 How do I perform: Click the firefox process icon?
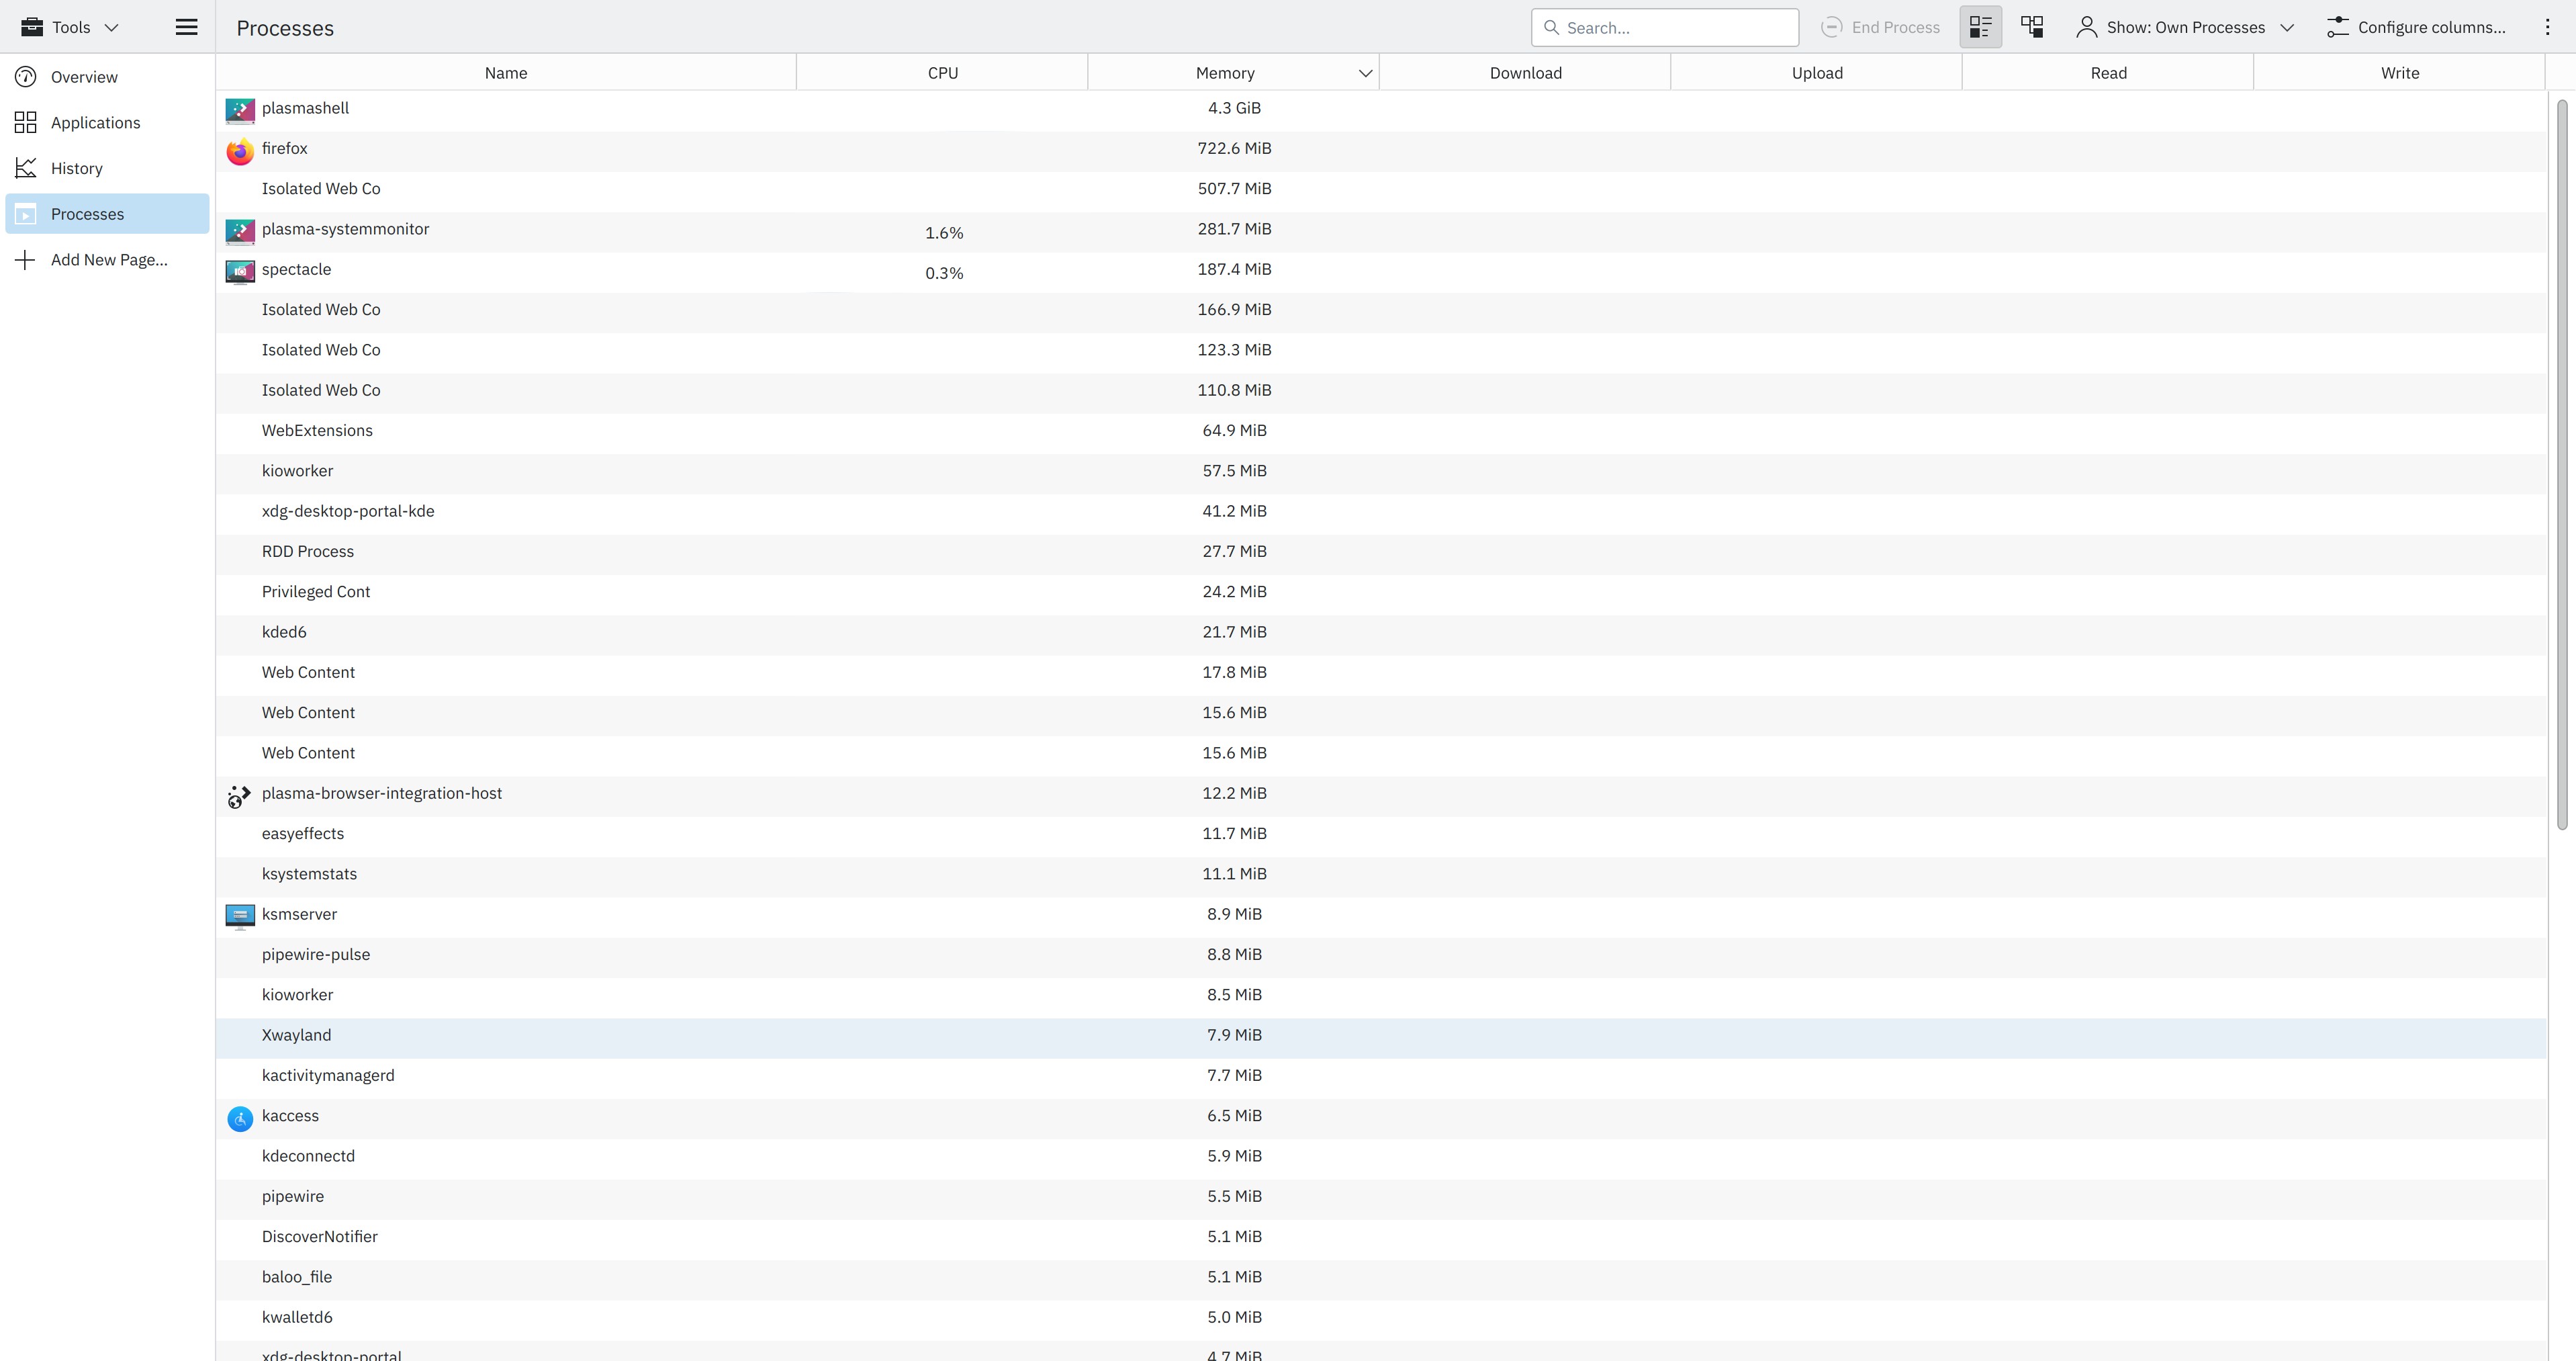click(x=240, y=151)
